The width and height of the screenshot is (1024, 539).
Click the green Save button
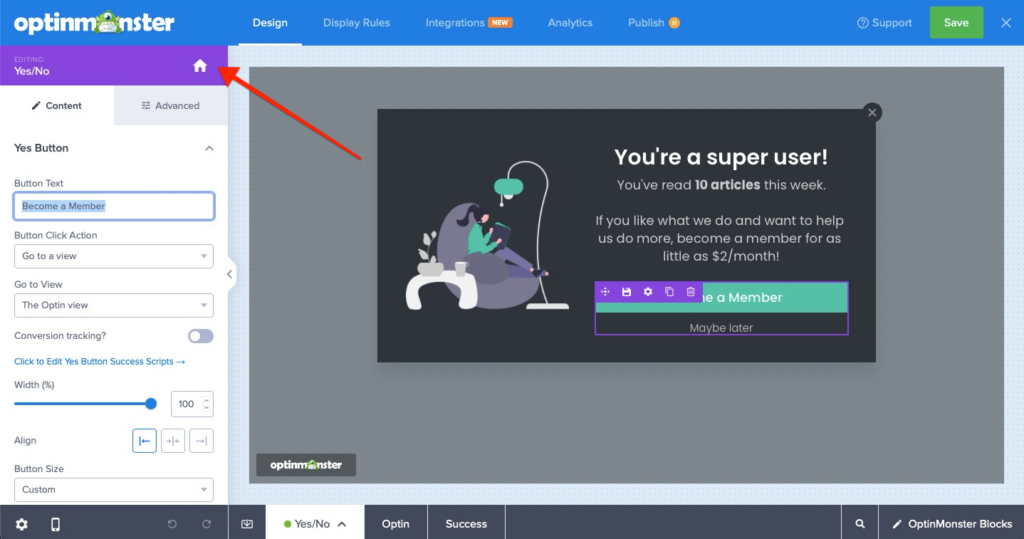pos(956,23)
